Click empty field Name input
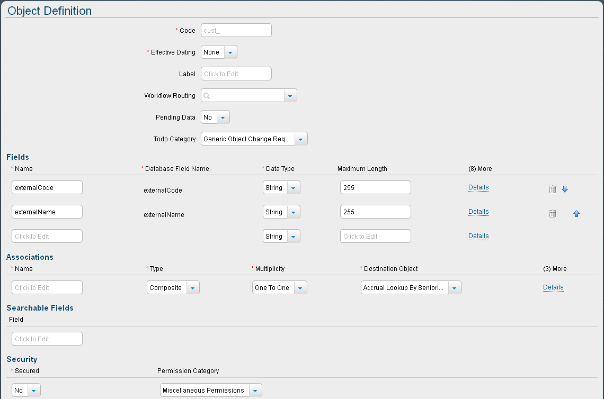The width and height of the screenshot is (604, 399). pyautogui.click(x=47, y=236)
